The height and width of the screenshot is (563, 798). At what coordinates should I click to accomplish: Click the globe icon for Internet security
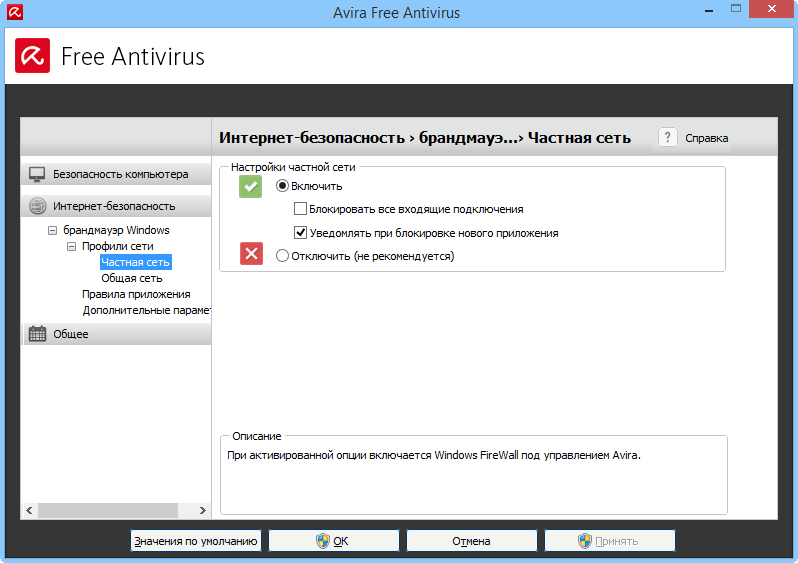[38, 206]
